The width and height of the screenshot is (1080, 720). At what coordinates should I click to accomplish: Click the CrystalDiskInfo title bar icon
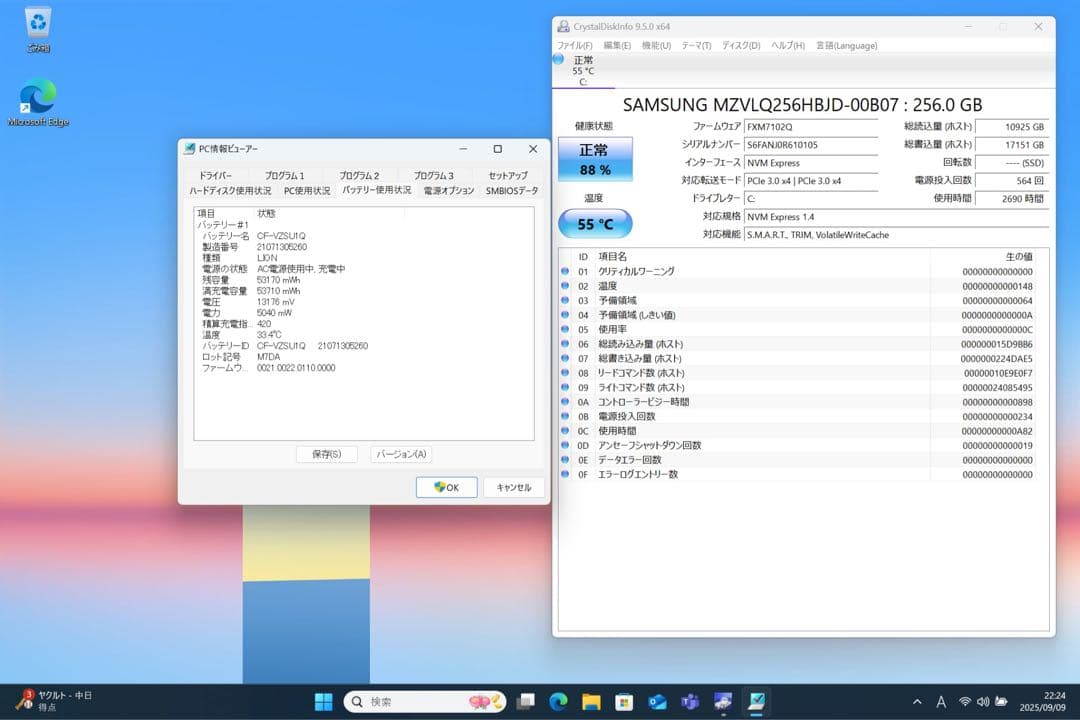coord(563,27)
